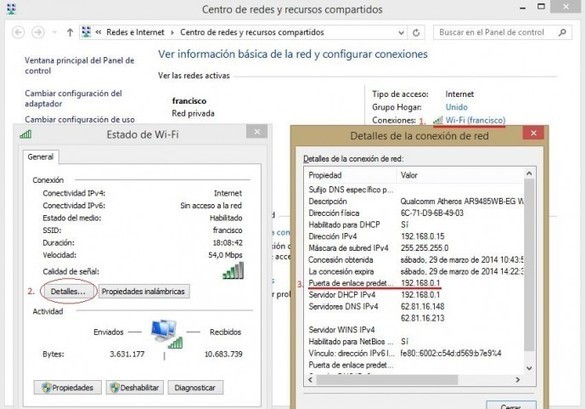Refresh the address bar location
586x409 pixels.
coord(416,33)
